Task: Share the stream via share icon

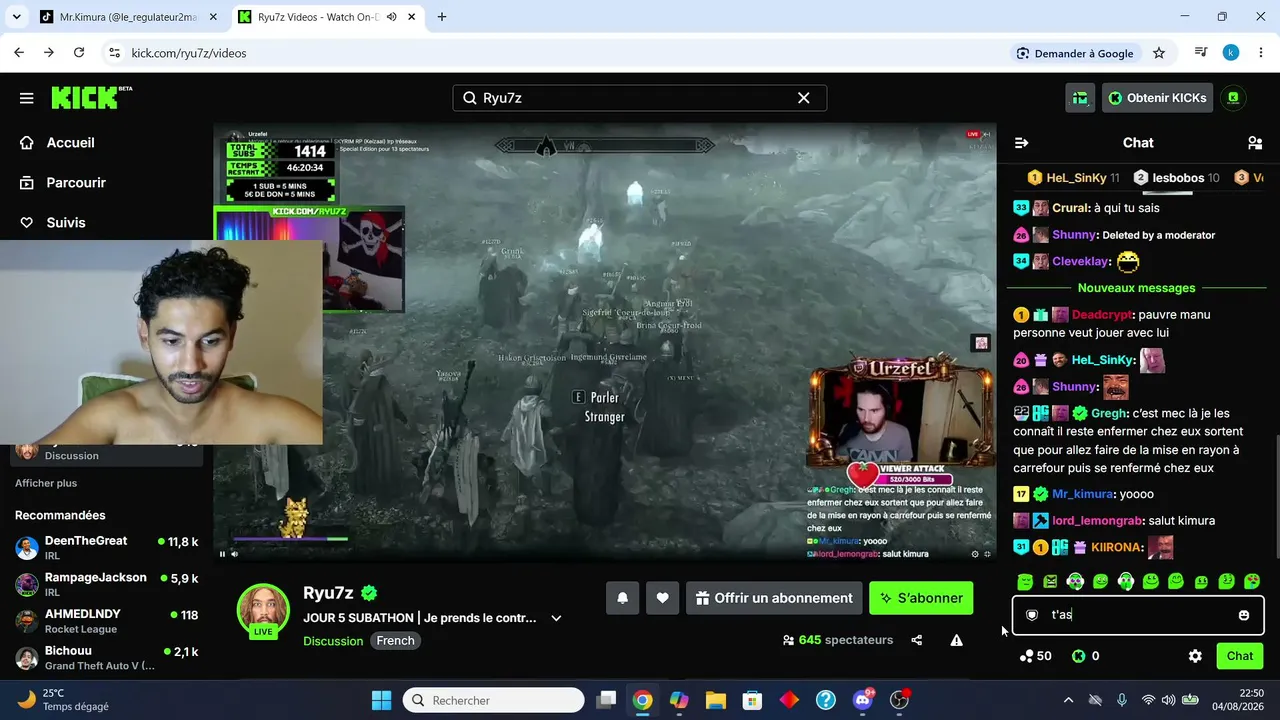Action: click(x=917, y=640)
